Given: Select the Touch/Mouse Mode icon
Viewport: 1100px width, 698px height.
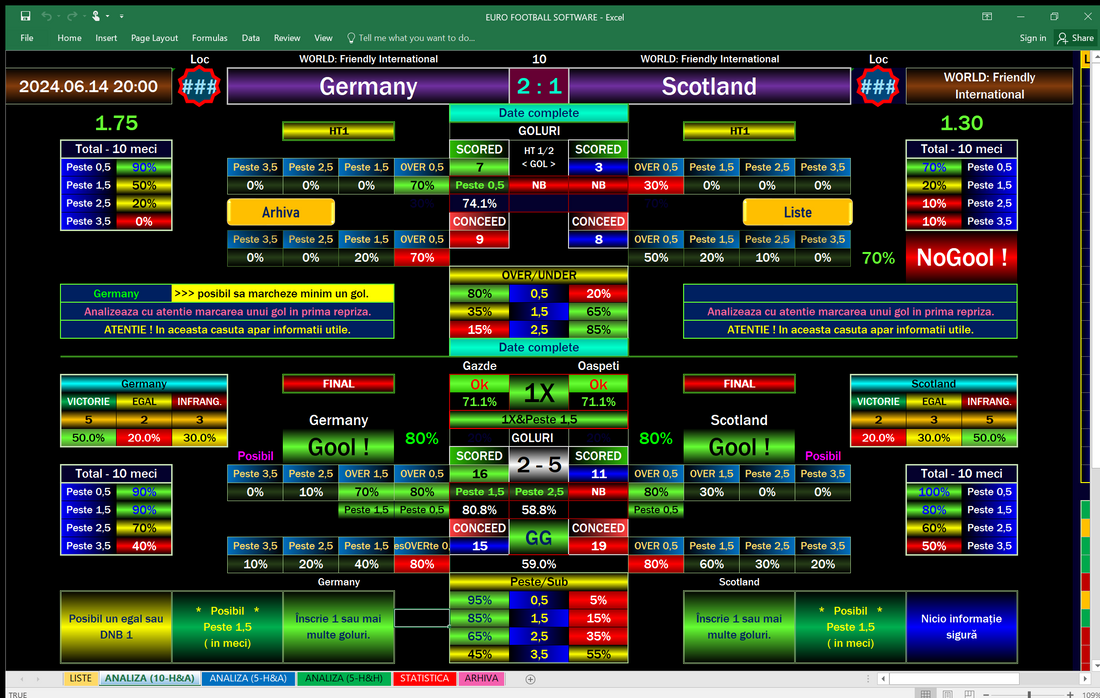Looking at the screenshot, I should [97, 16].
